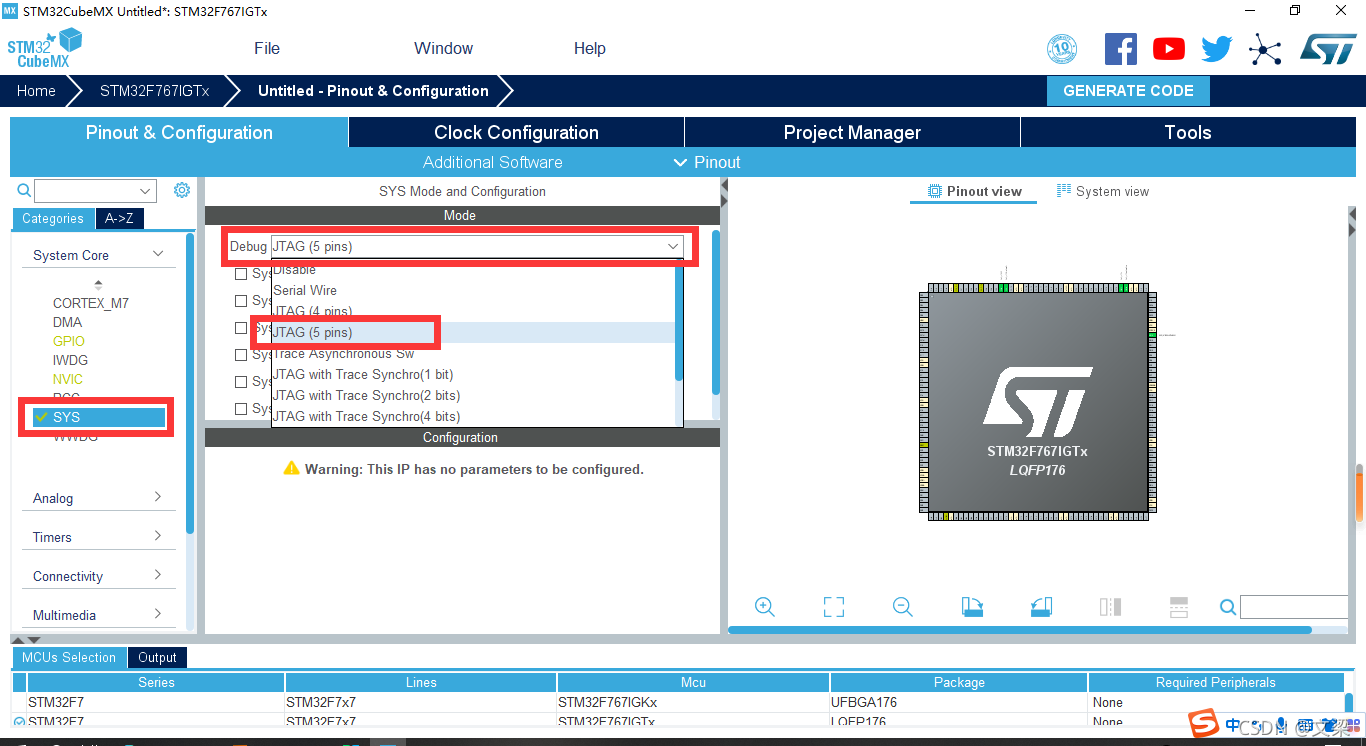
Task: Click the search magnifier above Categories
Action: tap(24, 190)
